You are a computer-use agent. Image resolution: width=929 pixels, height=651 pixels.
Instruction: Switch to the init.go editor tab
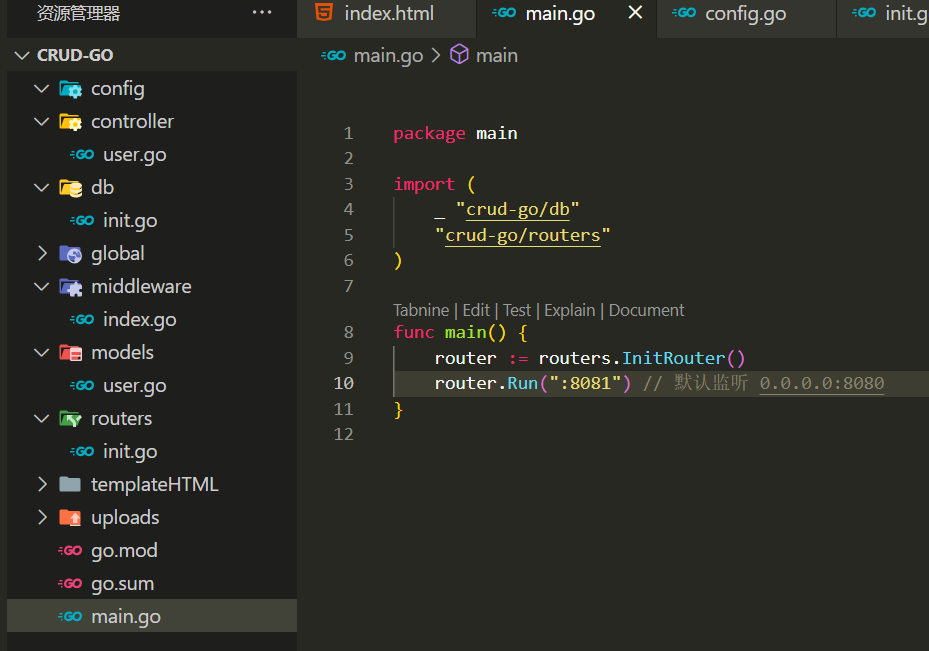[x=883, y=18]
